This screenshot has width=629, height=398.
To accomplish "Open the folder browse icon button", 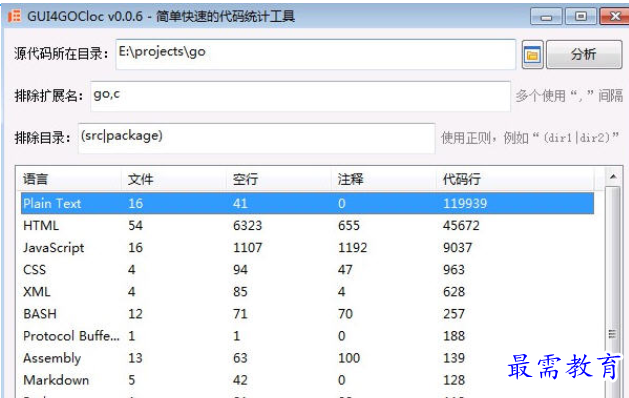I will click(532, 55).
